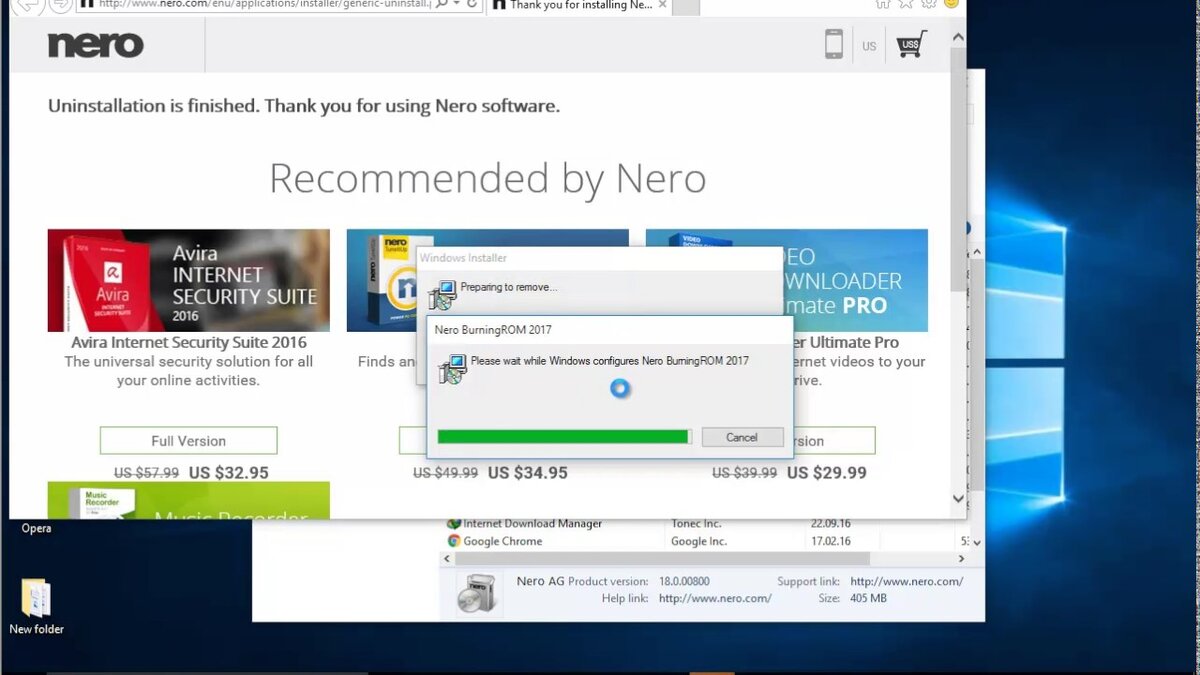Click the Tonec Inc. publisher cell
Screen dimensions: 1200x675
(696, 523)
